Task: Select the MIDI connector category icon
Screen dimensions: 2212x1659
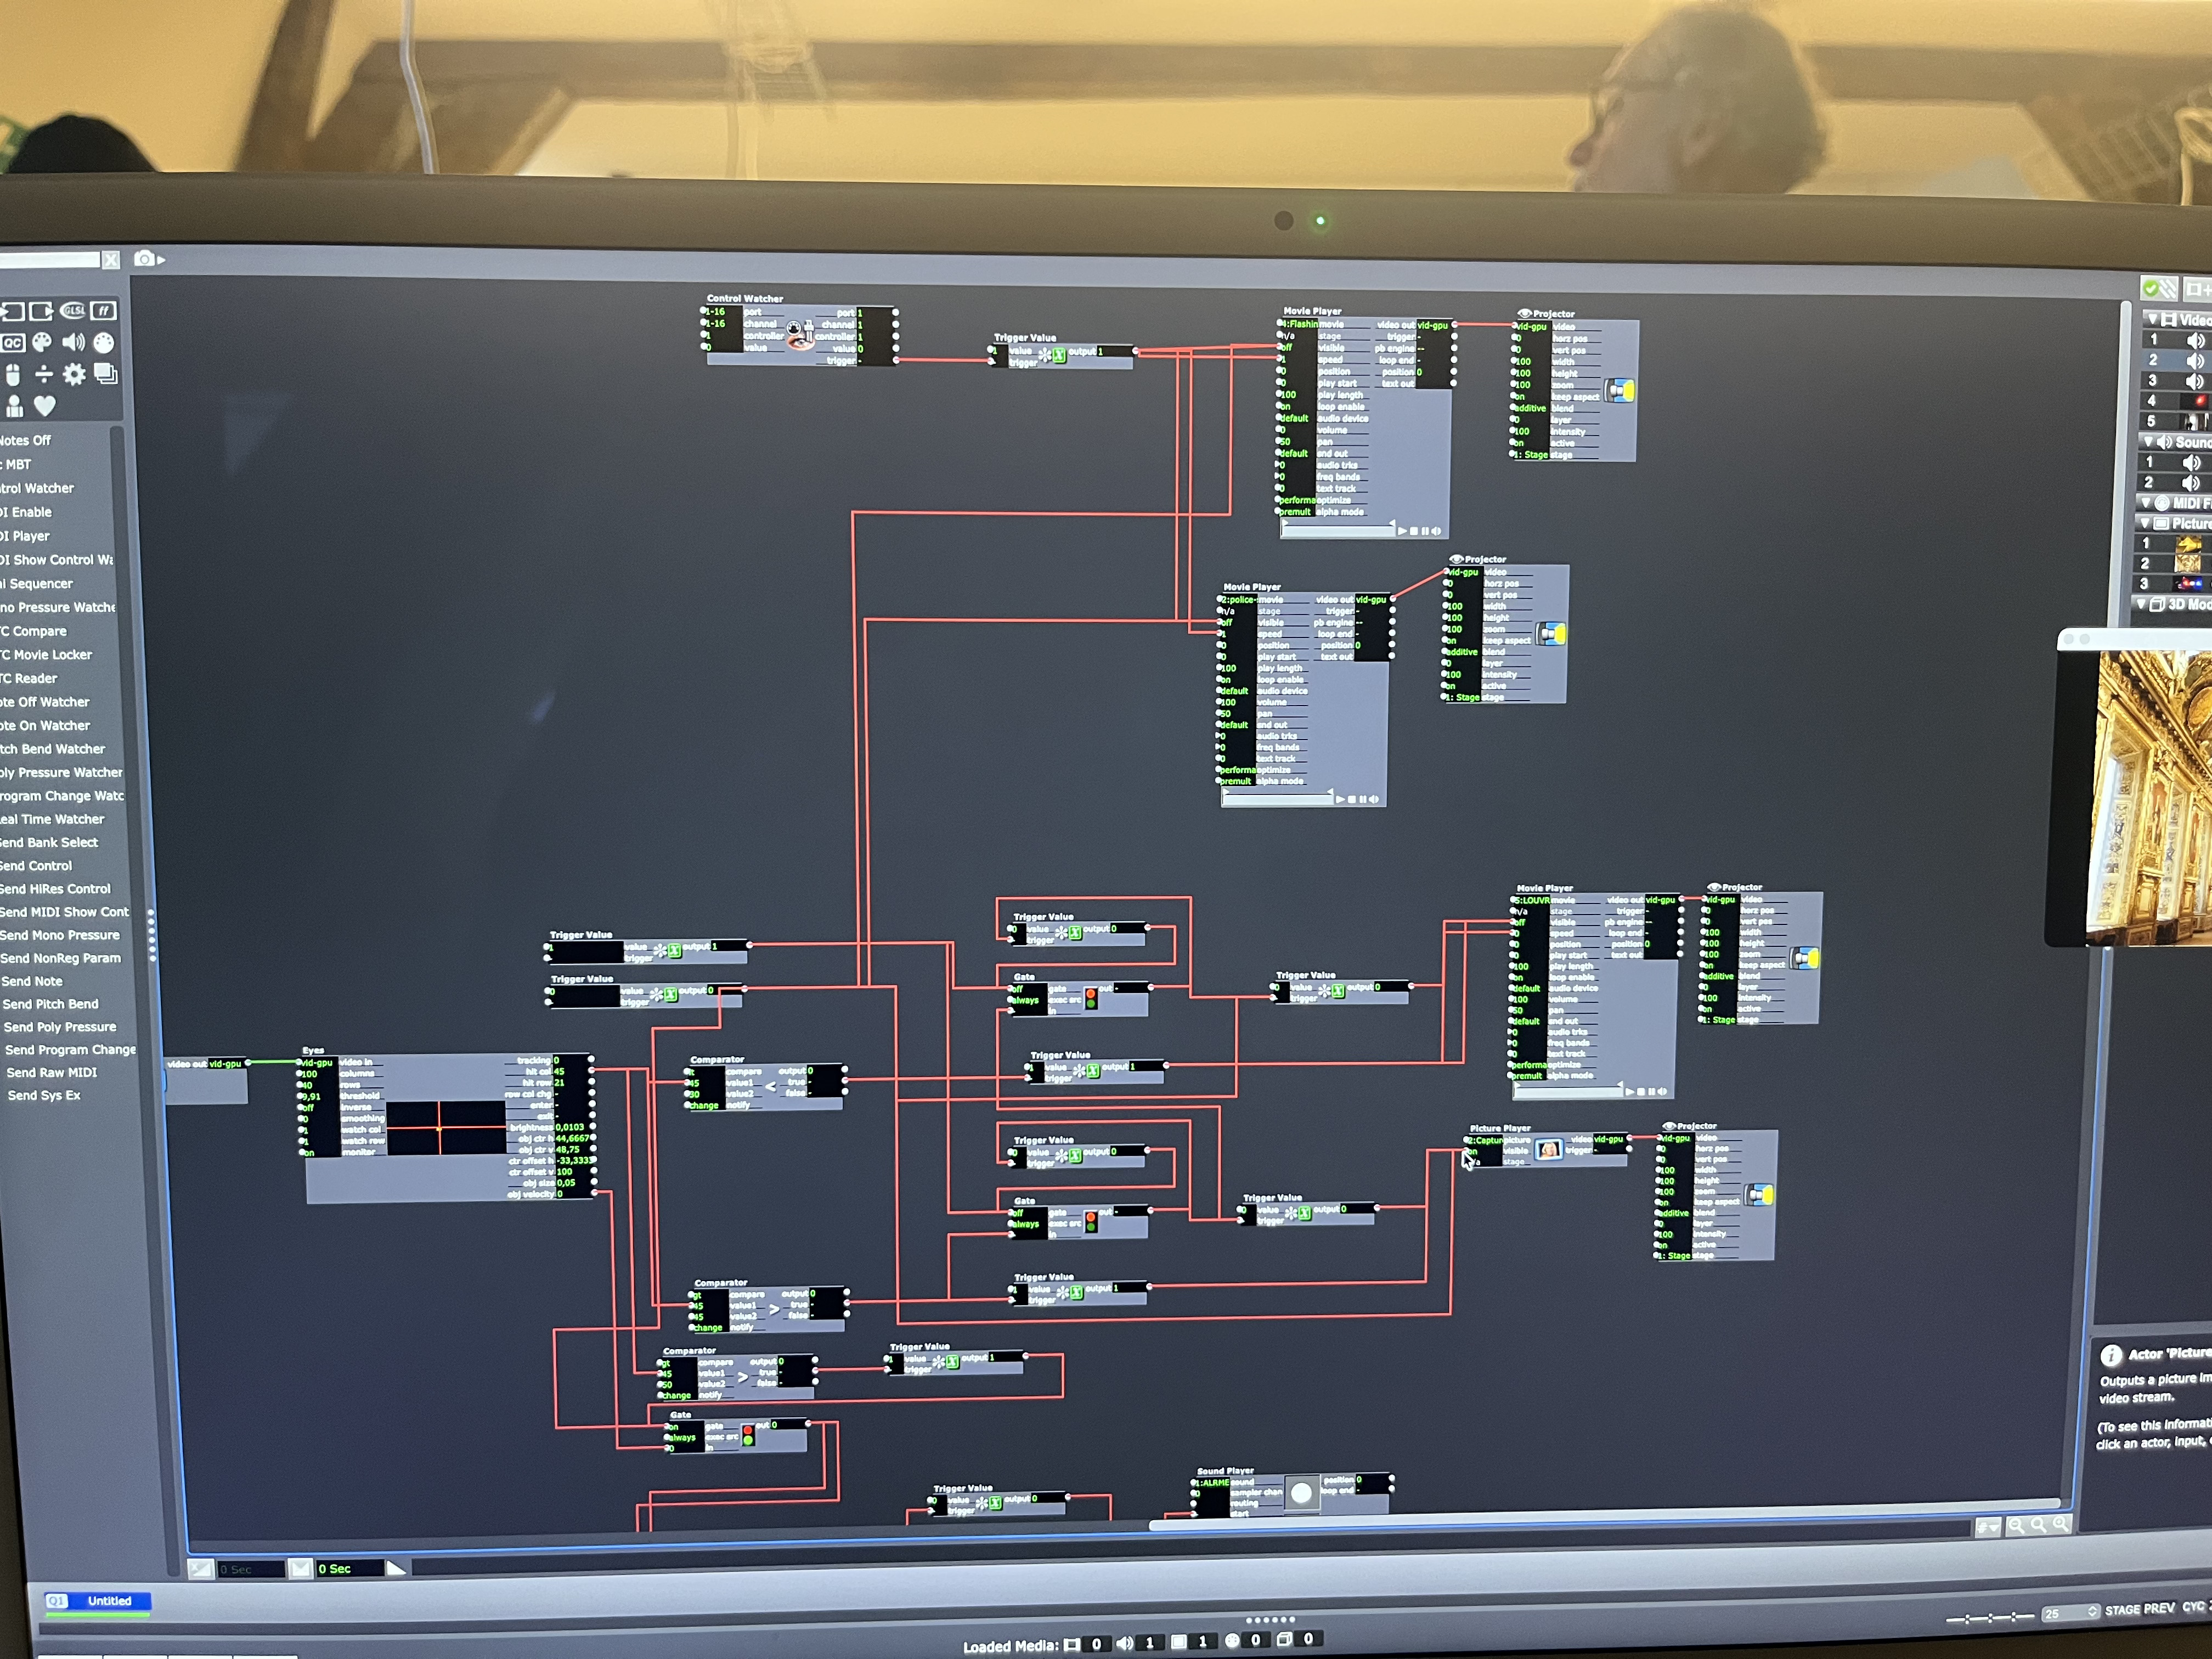Action: point(104,343)
